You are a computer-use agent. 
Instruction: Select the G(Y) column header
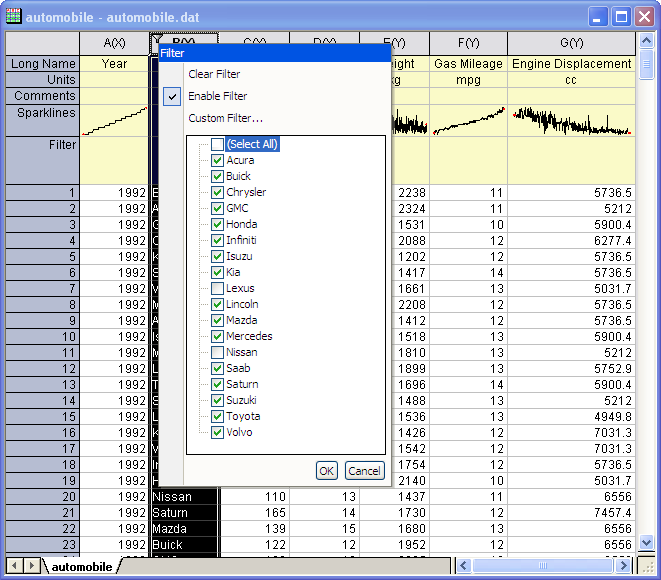(x=571, y=43)
